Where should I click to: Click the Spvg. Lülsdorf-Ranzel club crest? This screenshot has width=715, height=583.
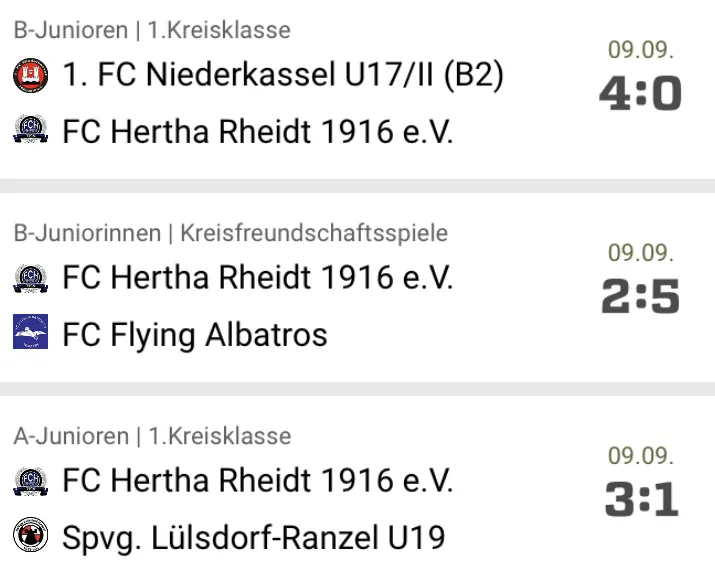31,535
